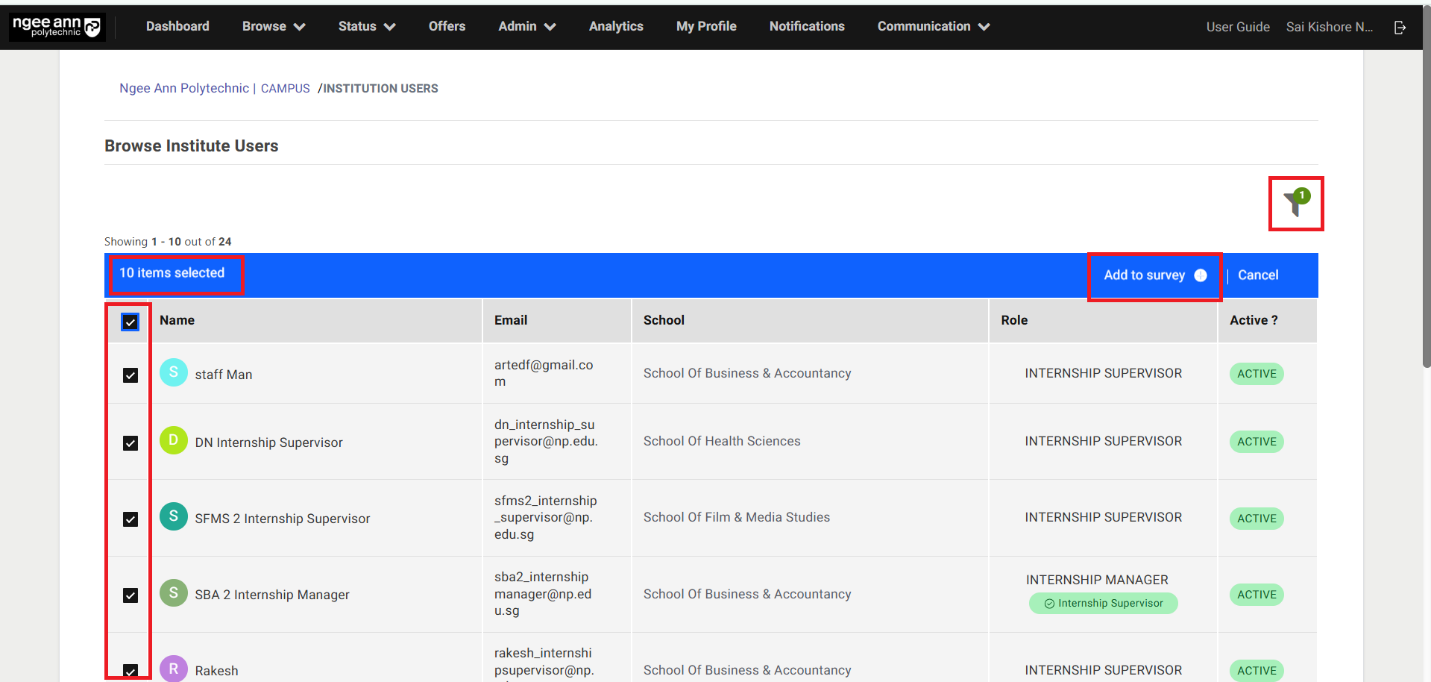Expand the Status dropdown menu
This screenshot has width=1431, height=682.
pos(366,27)
